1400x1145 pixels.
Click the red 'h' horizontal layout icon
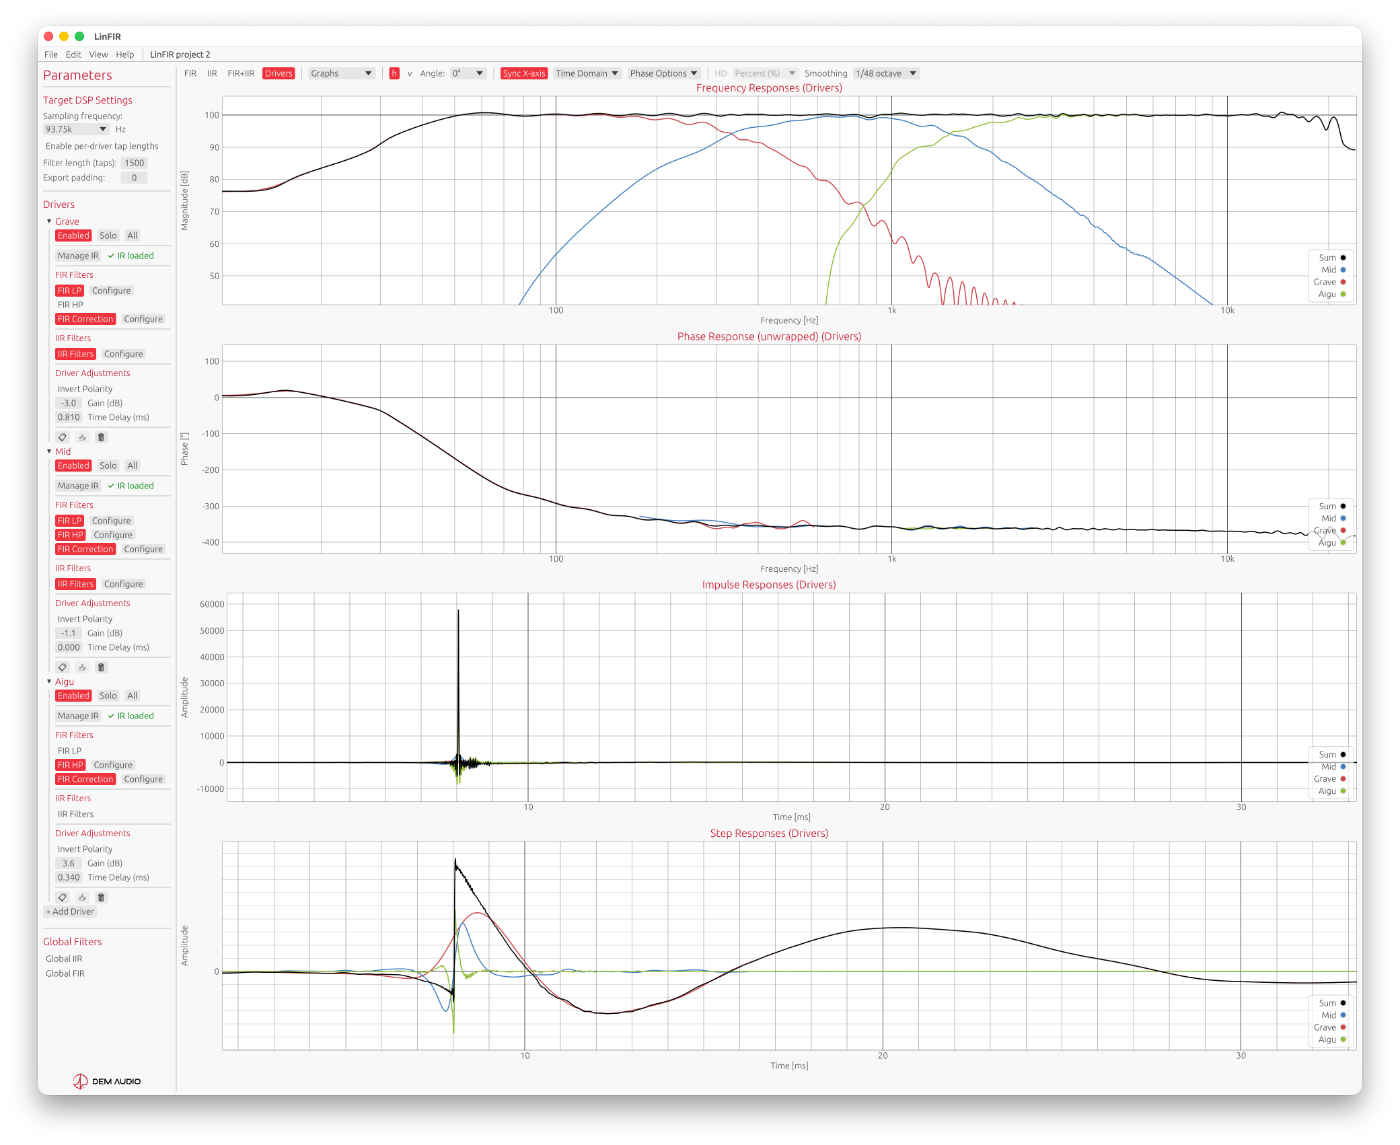(x=394, y=73)
